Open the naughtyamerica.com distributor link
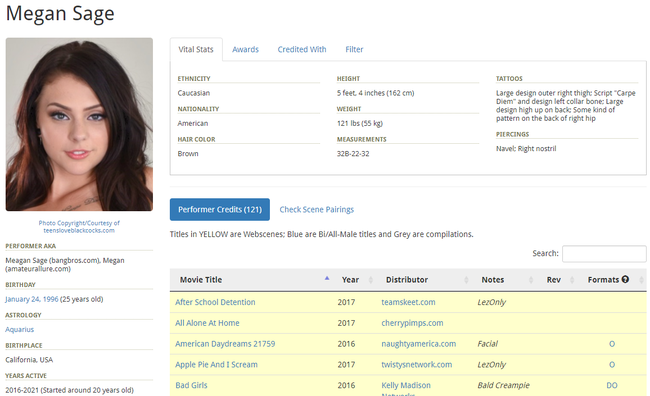This screenshot has height=396, width=650. (x=419, y=344)
